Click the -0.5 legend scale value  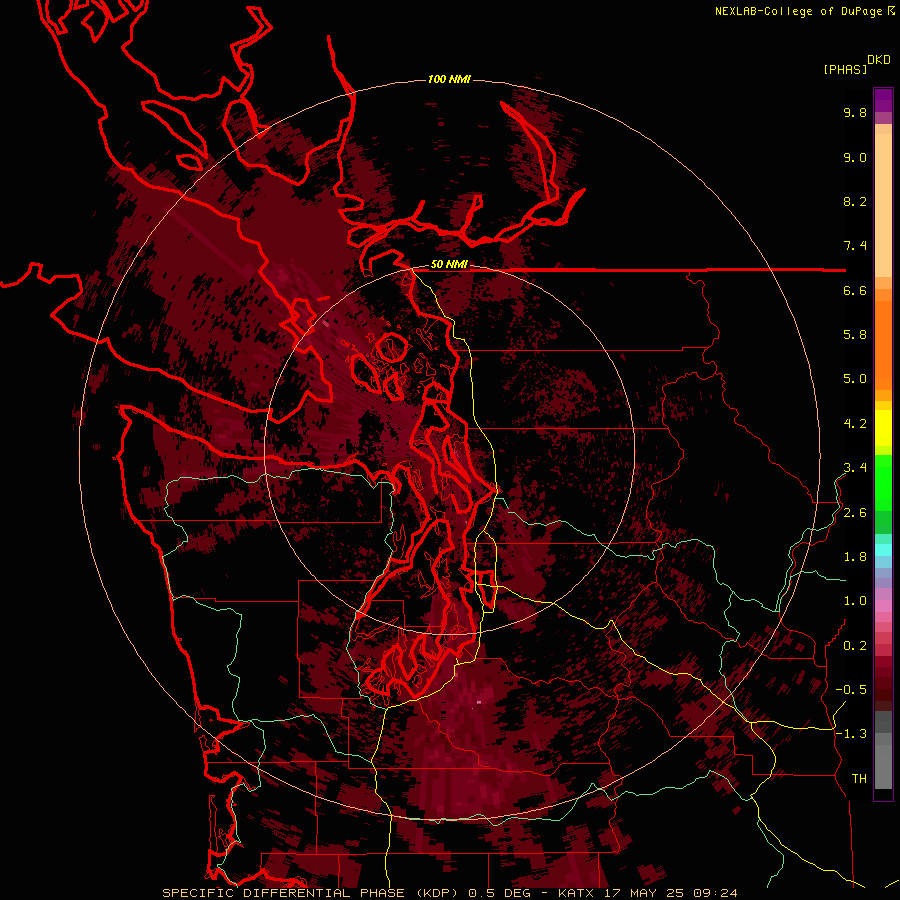click(x=851, y=690)
